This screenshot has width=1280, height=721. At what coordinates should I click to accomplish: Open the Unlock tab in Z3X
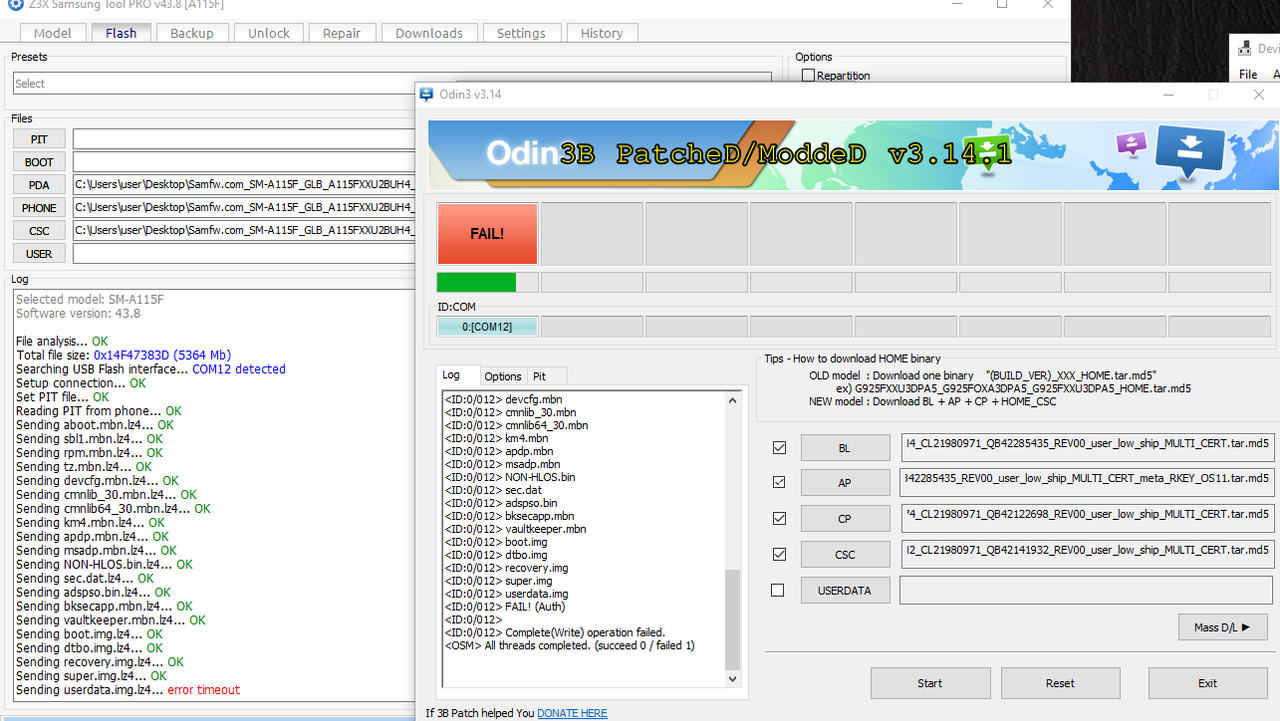point(269,33)
